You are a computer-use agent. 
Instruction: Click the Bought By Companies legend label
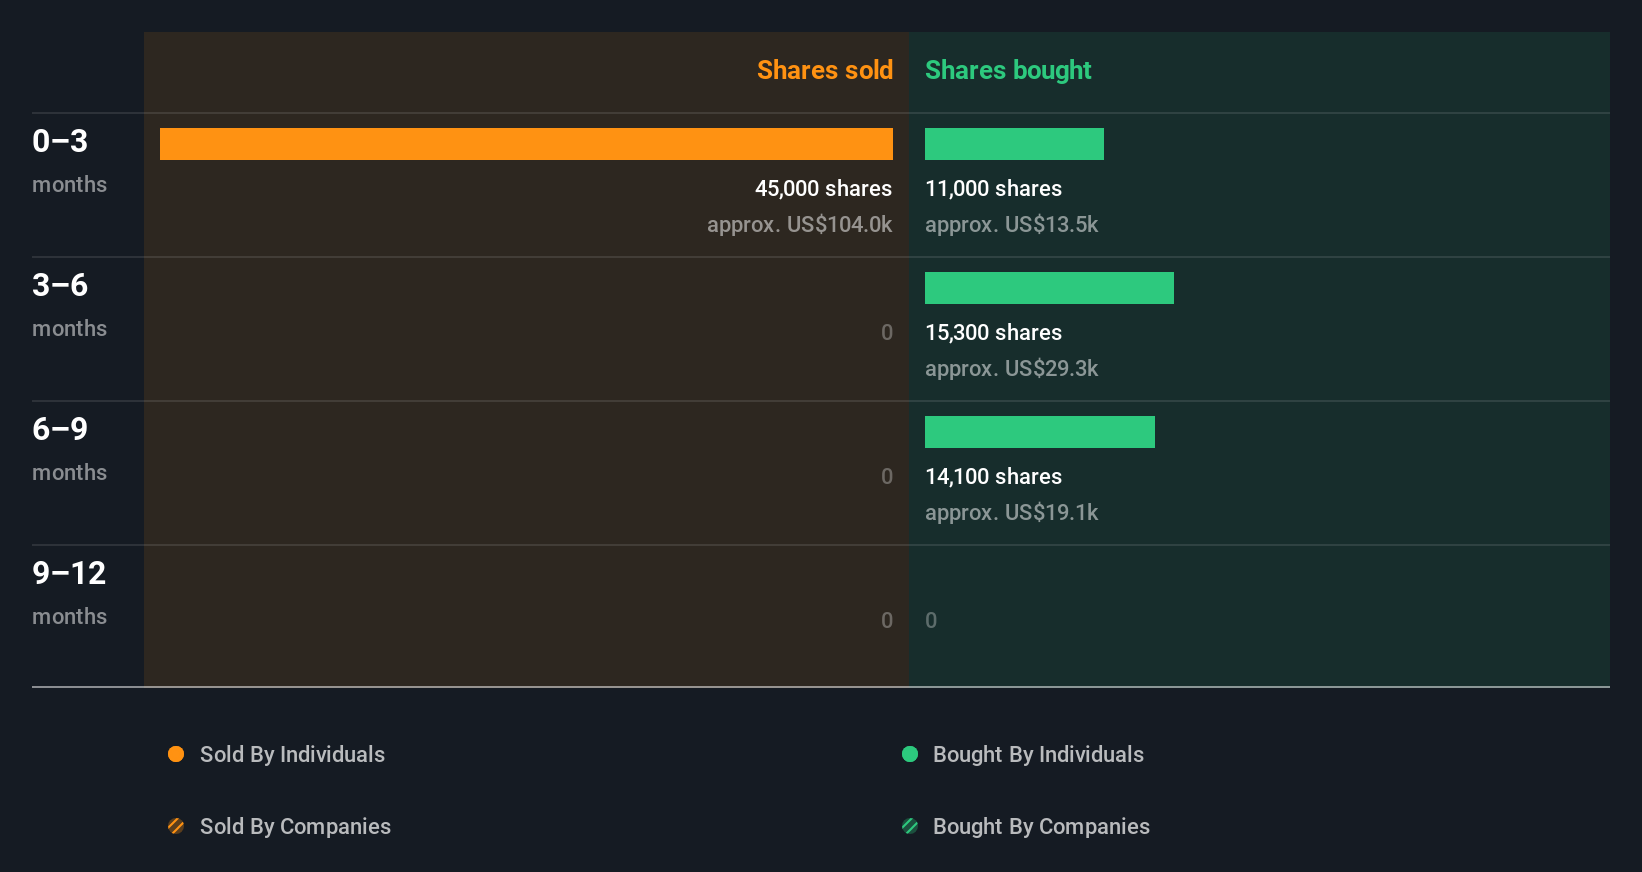click(1041, 826)
